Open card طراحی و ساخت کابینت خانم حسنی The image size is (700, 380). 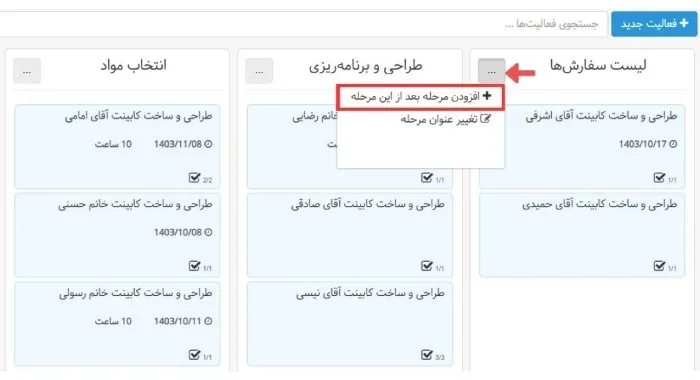pos(117,235)
